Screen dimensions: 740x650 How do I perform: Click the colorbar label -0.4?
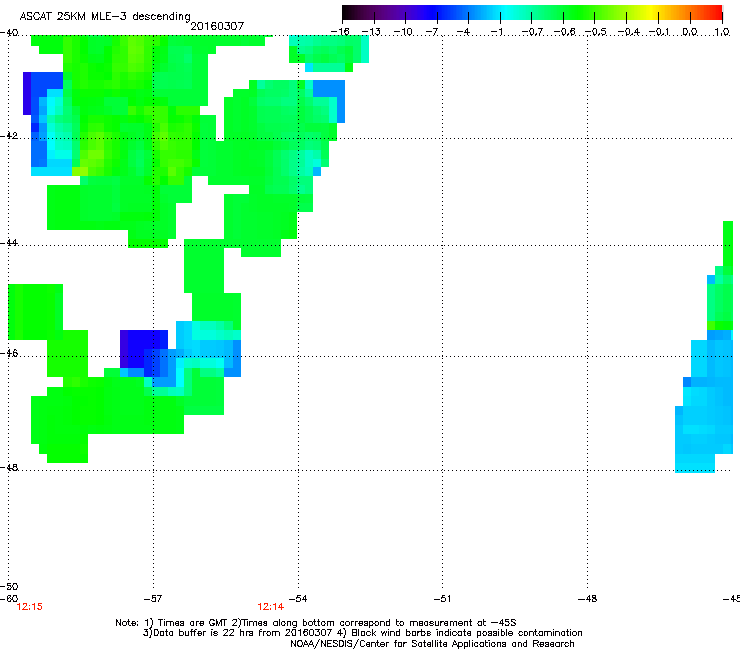point(628,32)
